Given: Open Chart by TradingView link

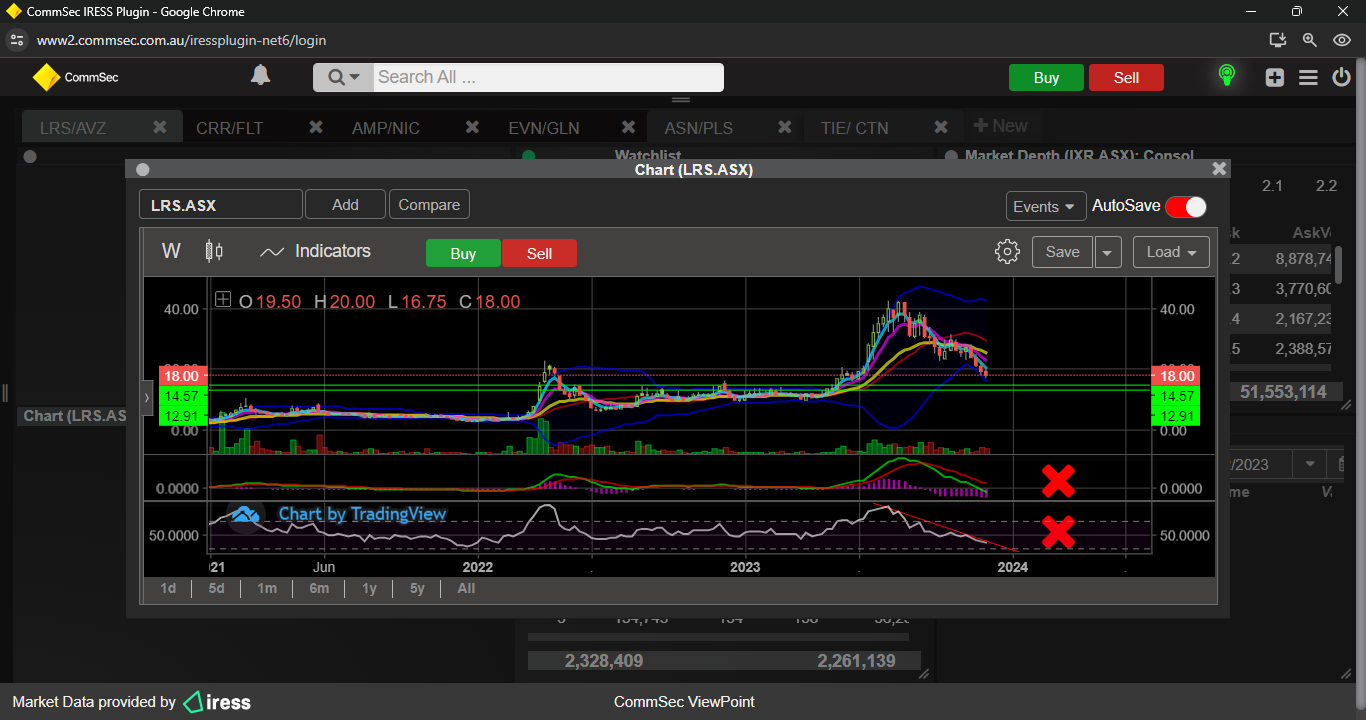Looking at the screenshot, I should click(x=362, y=514).
